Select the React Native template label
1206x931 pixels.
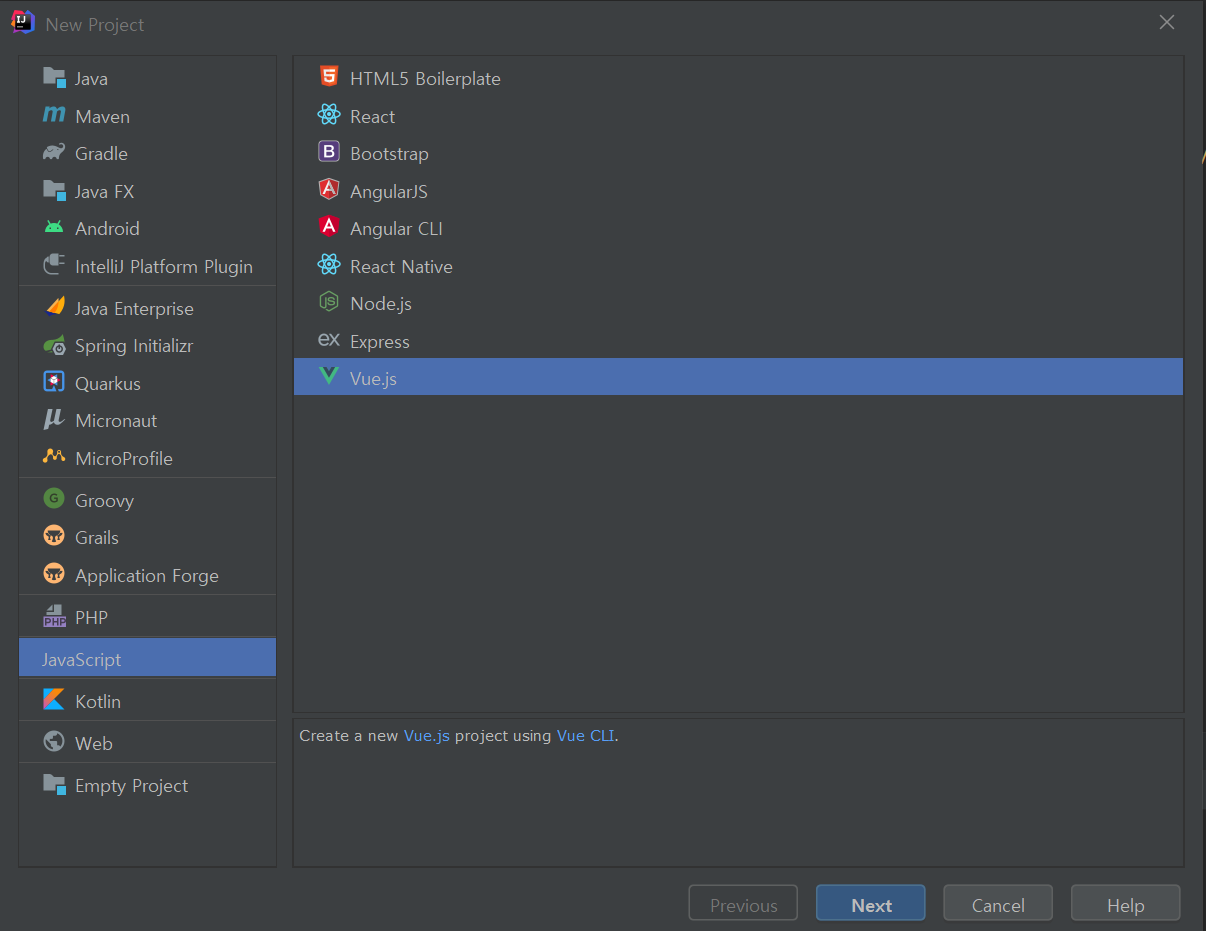(x=401, y=266)
